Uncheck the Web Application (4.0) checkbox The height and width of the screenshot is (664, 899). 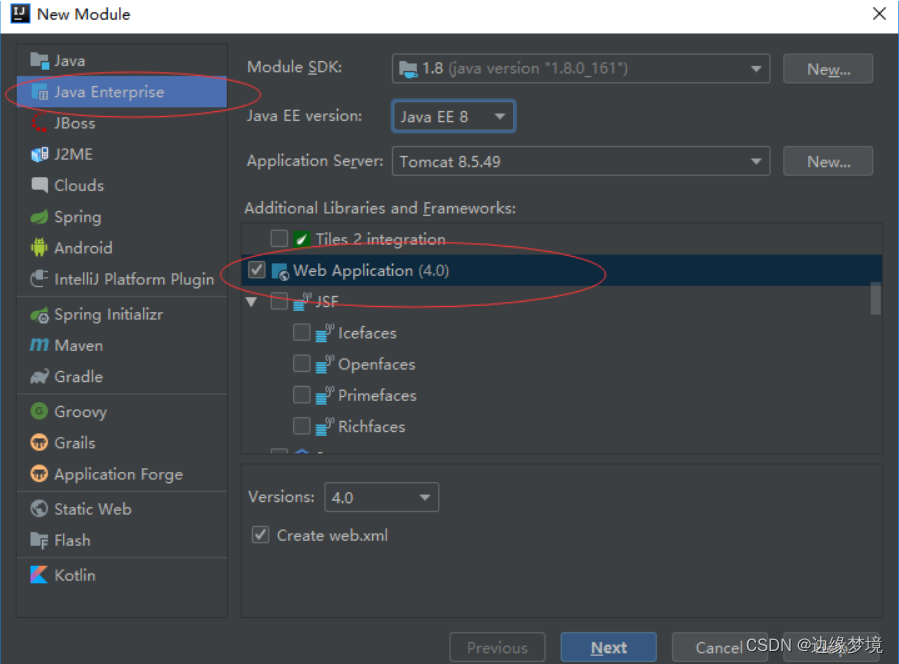(257, 270)
